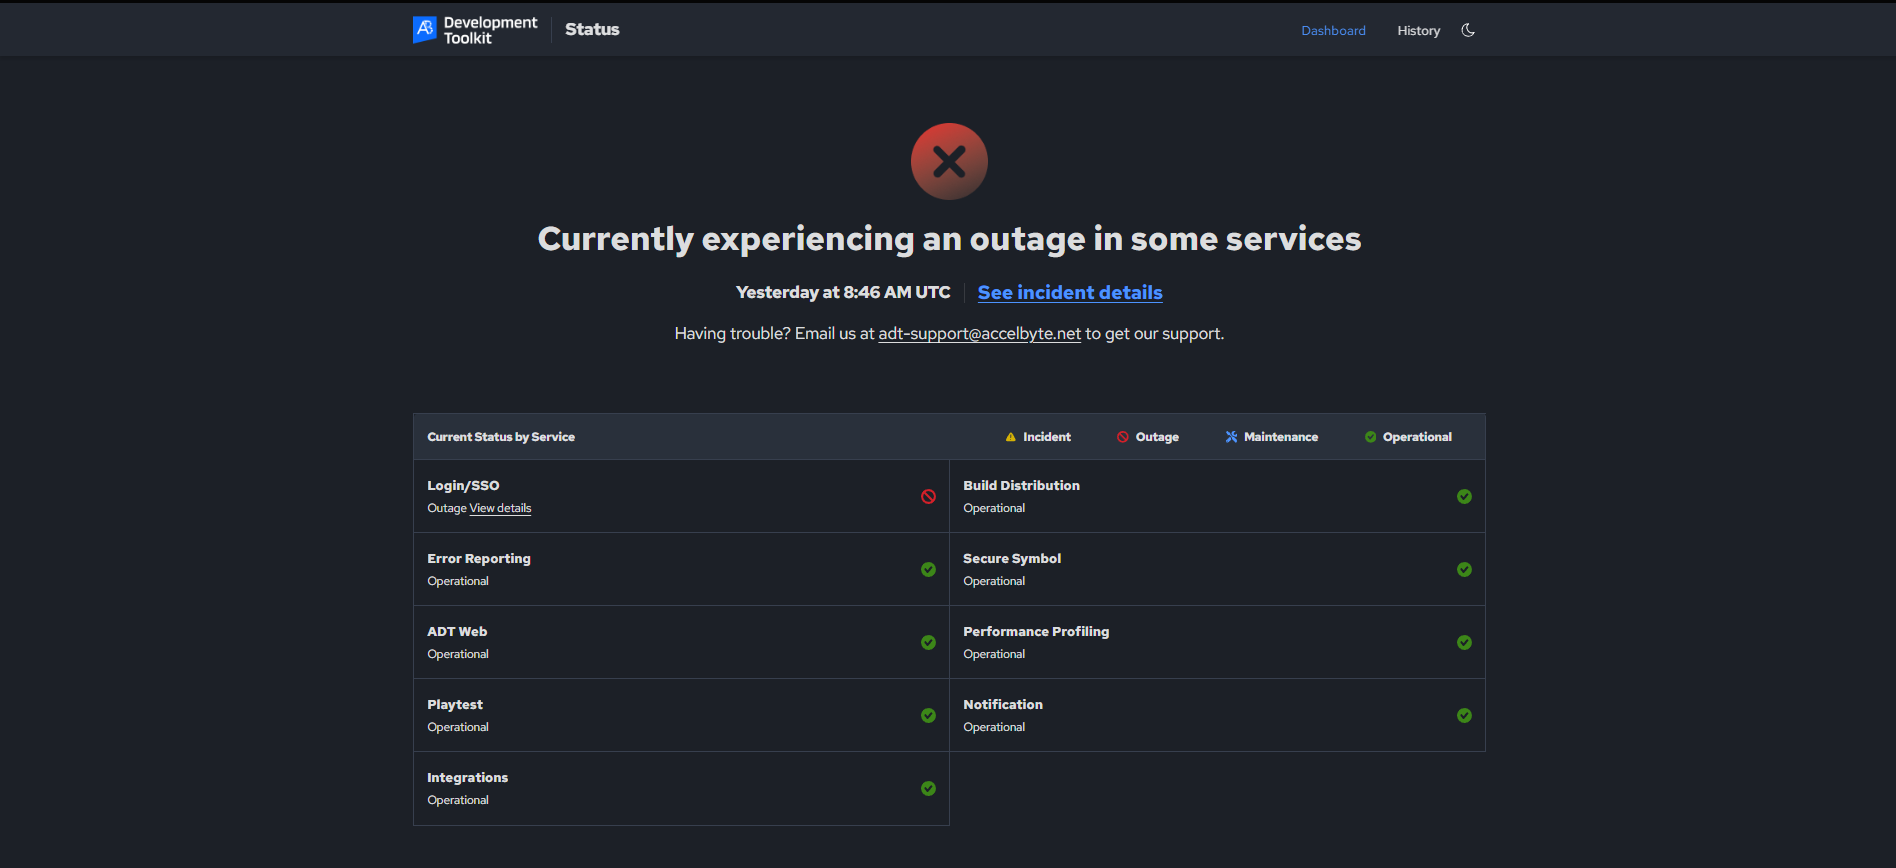This screenshot has width=1896, height=868.
Task: Click Yesterday at 8:46 AM UTC timestamp
Action: pos(843,292)
